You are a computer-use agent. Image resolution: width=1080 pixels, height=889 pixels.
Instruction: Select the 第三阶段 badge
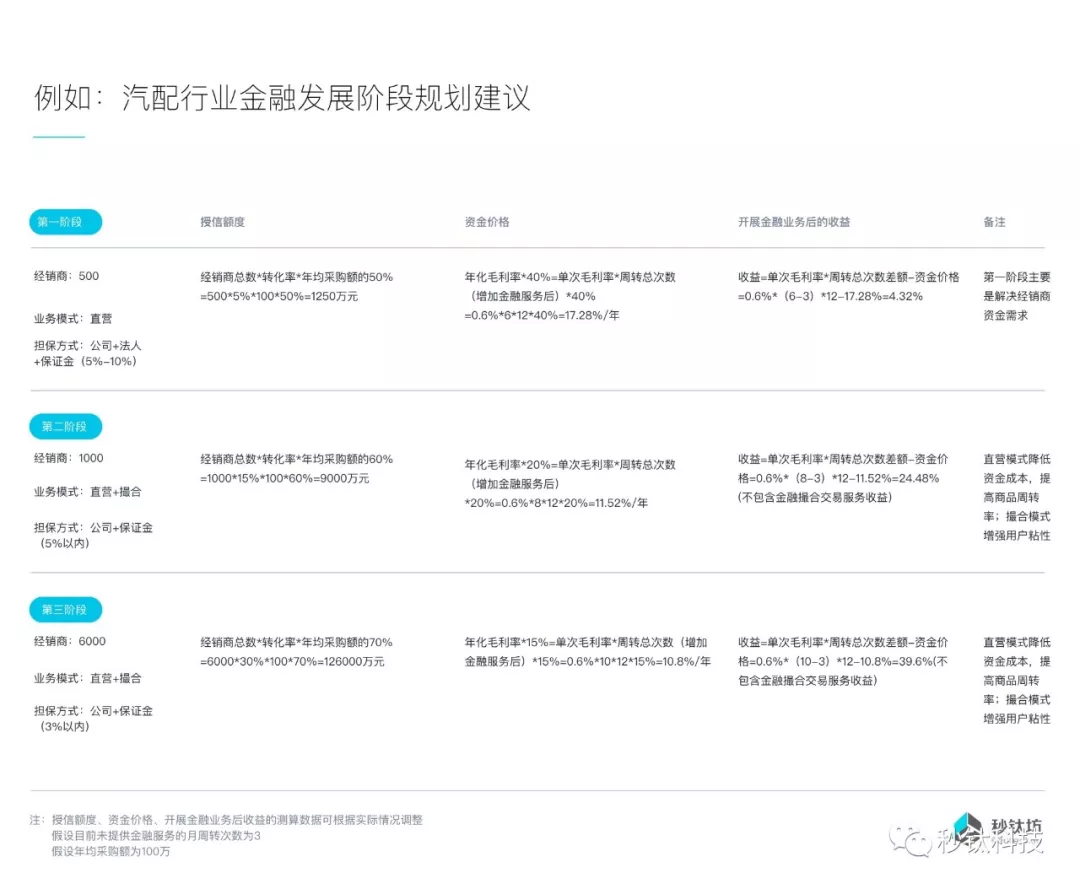pos(65,610)
